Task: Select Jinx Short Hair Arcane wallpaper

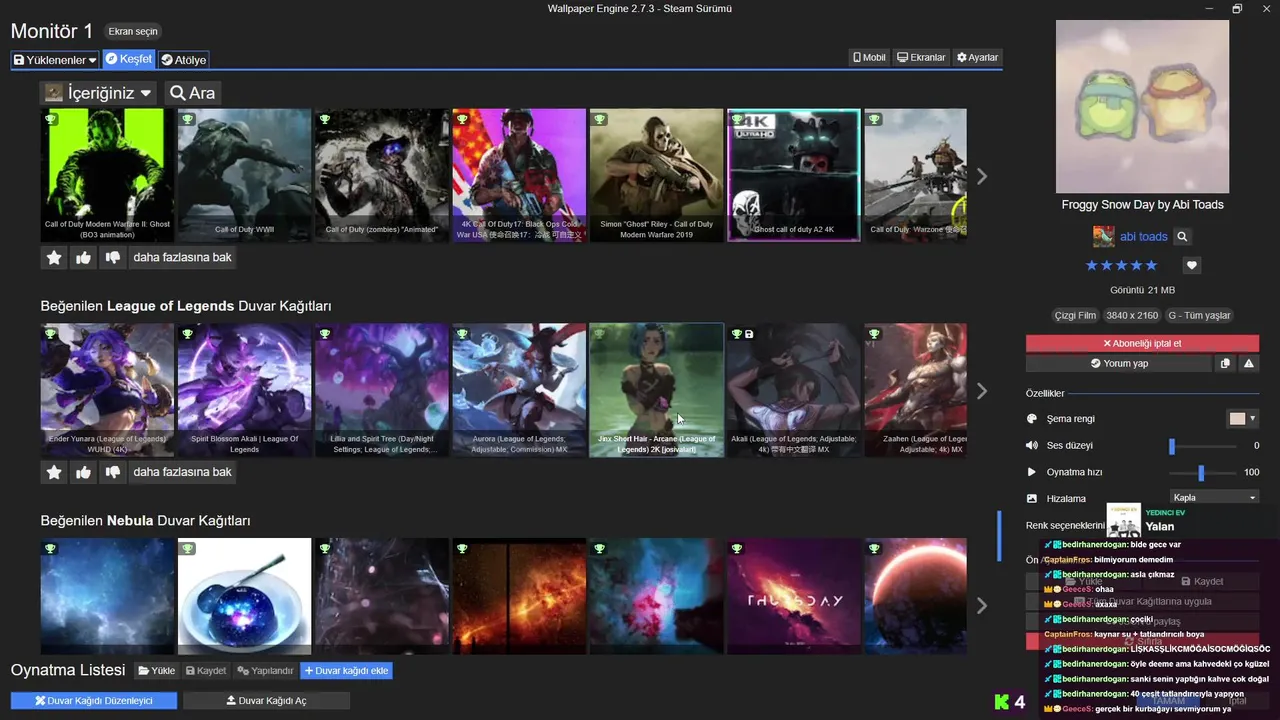Action: pos(656,390)
